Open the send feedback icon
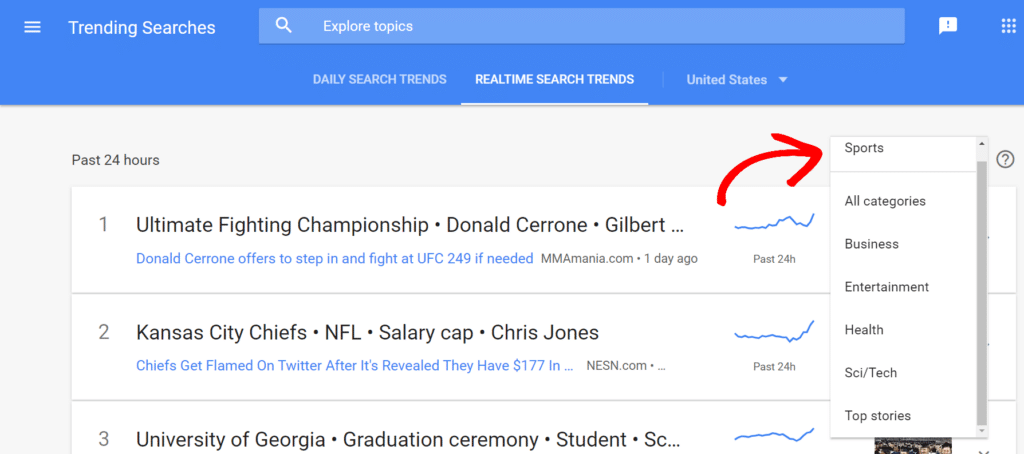The image size is (1024, 454). pos(948,26)
